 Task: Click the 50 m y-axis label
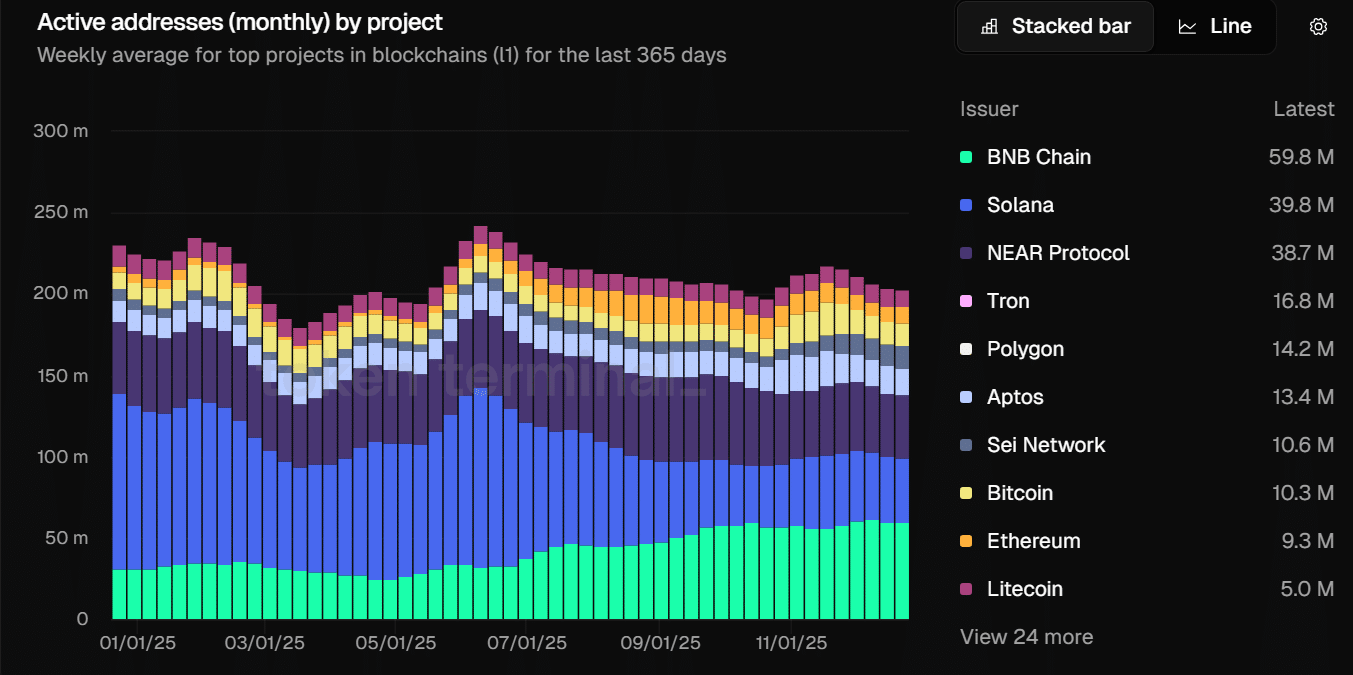(65, 538)
